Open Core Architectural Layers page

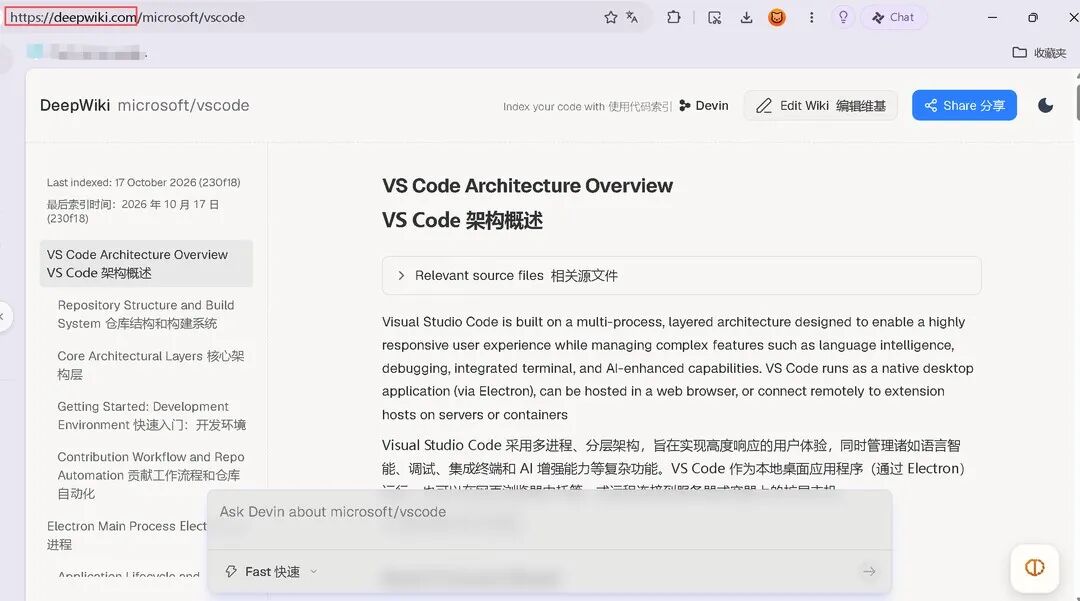tap(151, 365)
